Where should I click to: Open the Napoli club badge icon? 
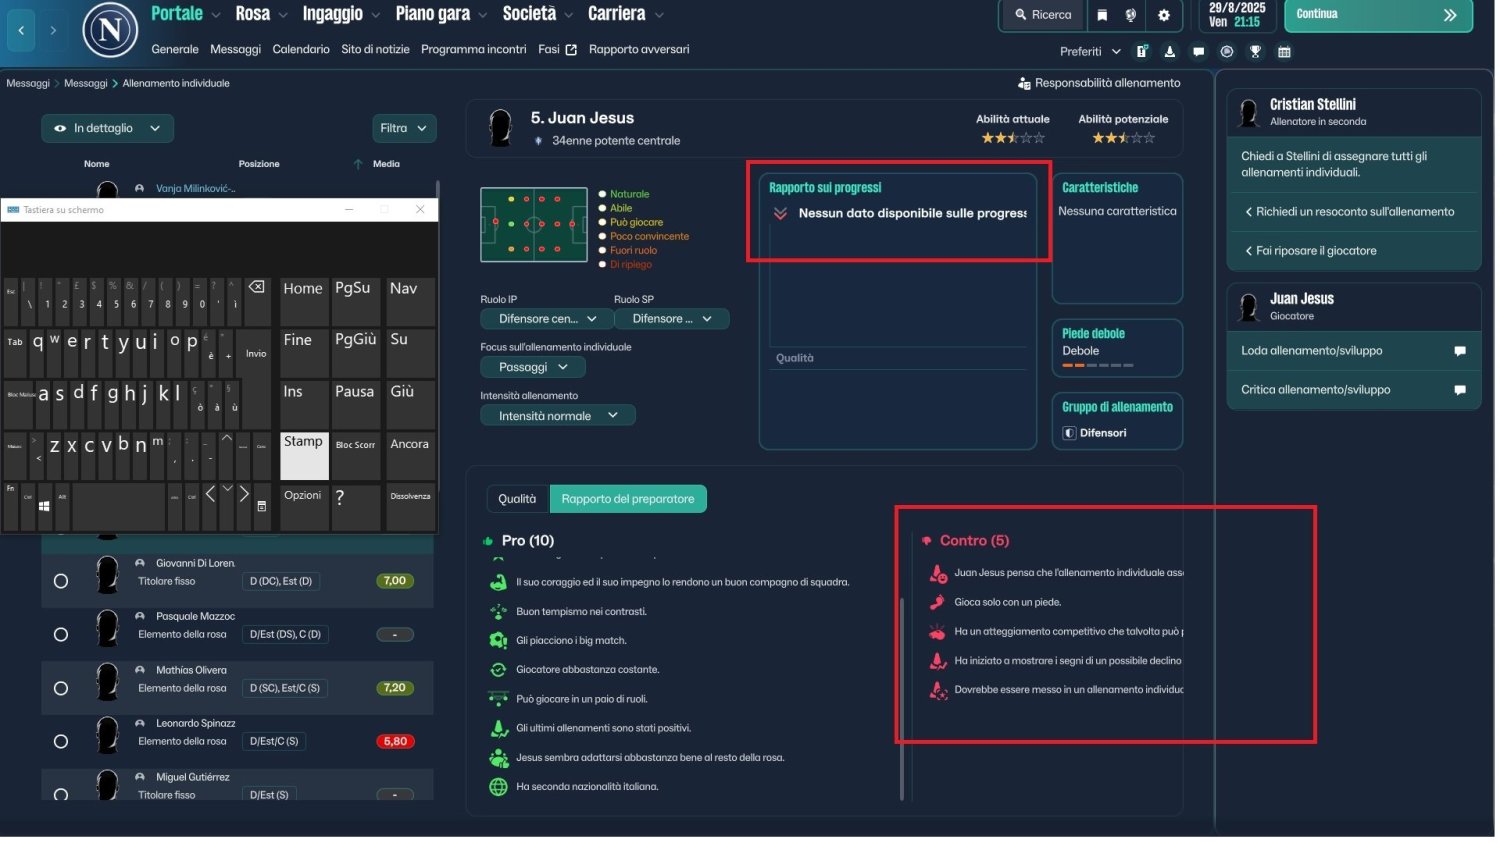click(x=109, y=30)
